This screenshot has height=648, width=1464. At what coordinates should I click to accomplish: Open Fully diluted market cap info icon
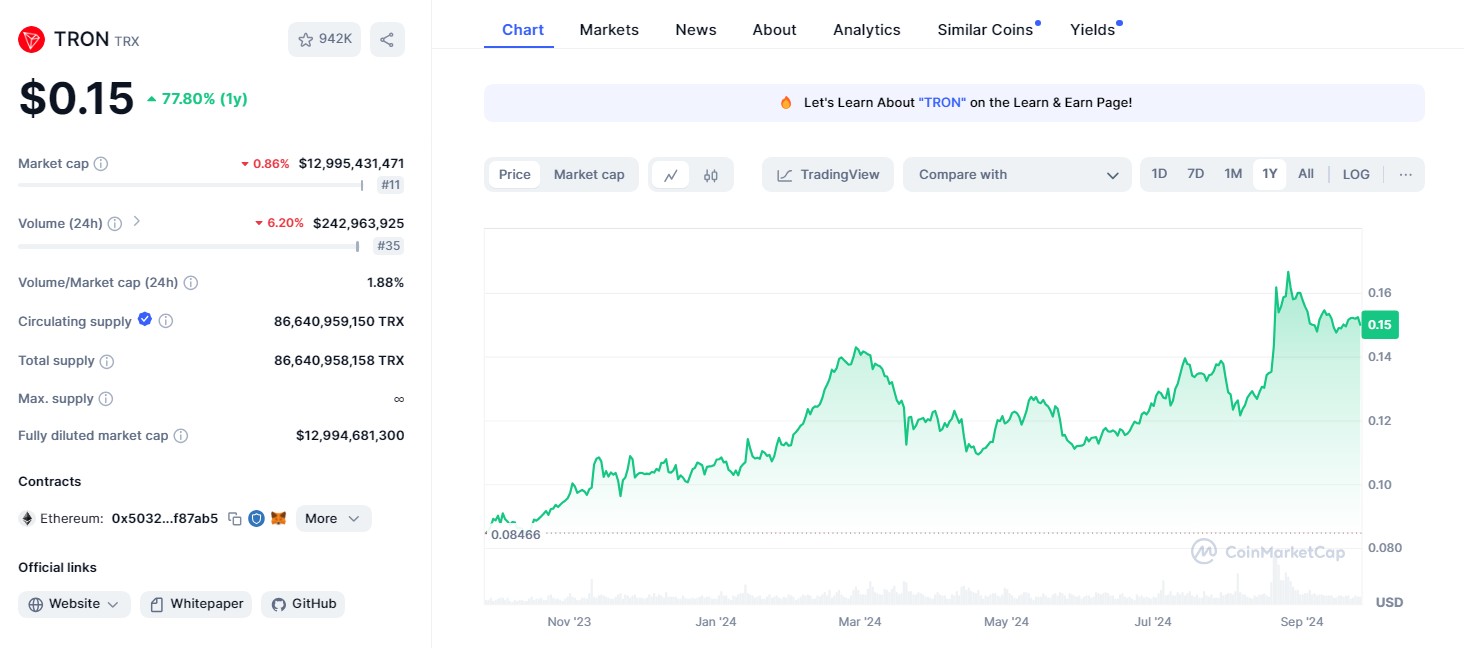pos(181,436)
